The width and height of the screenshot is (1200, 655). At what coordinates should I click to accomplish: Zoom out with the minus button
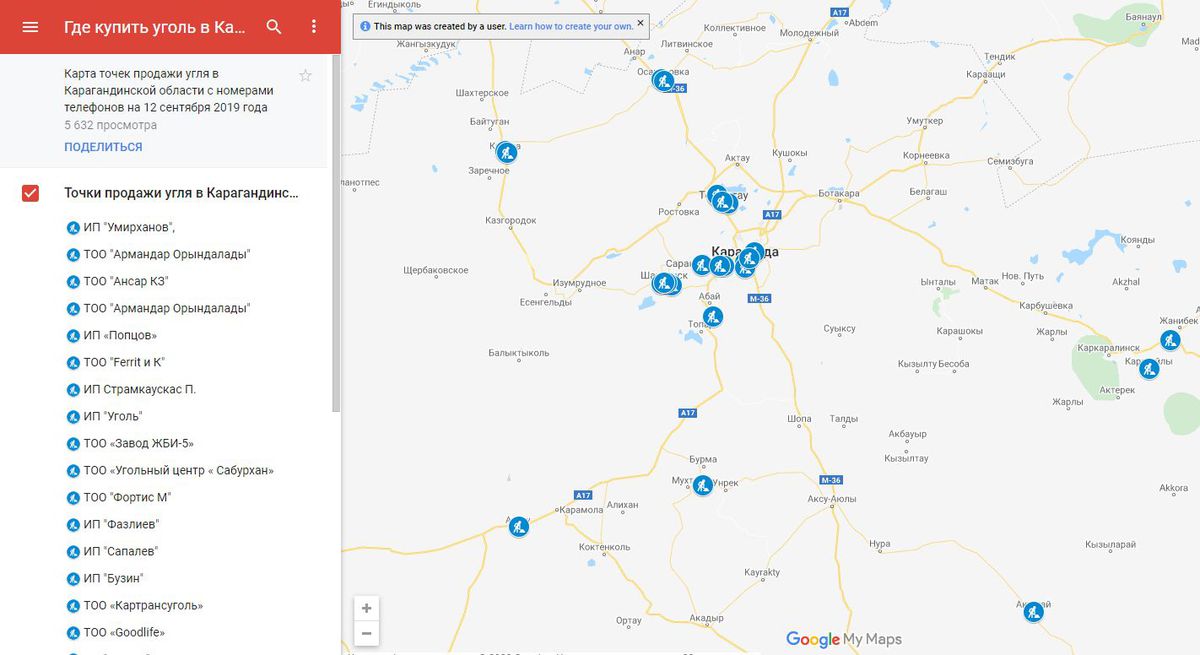367,633
